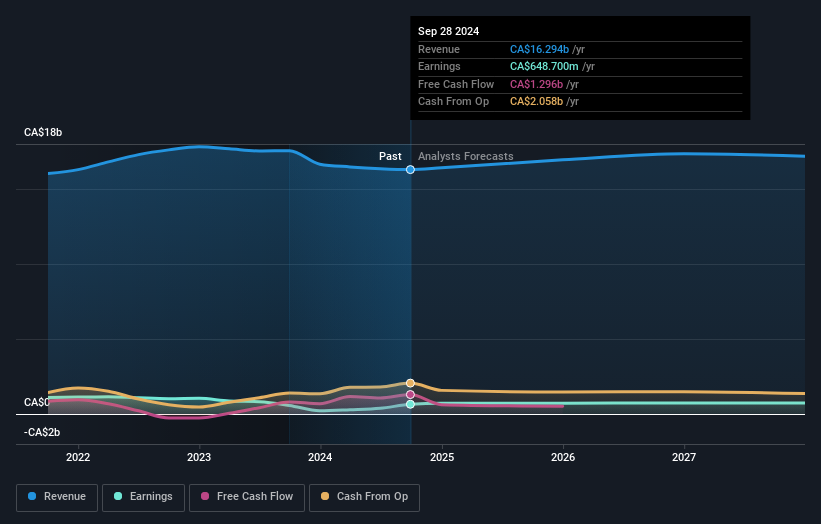
Task: Select the 2025 x-axis label
Action: [x=442, y=458]
